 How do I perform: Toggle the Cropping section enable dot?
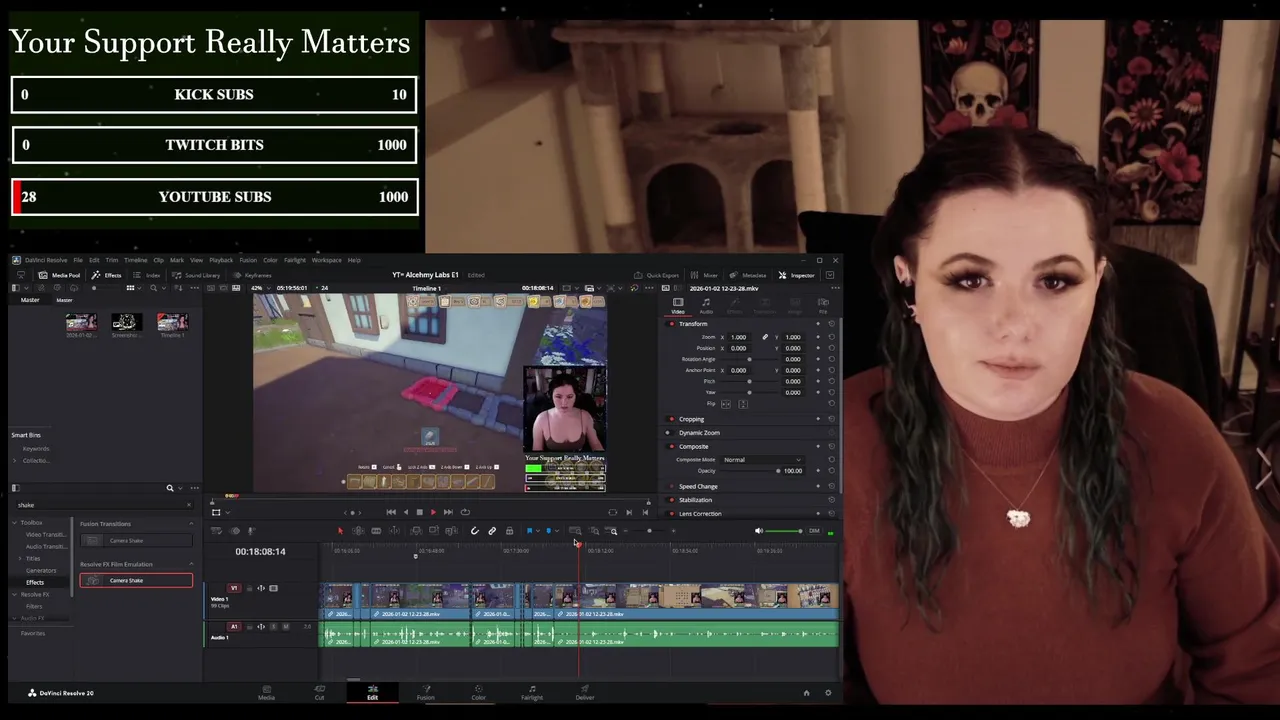coord(671,419)
